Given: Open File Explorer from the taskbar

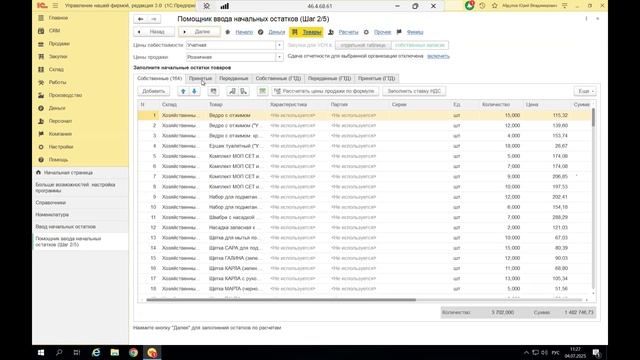Looking at the screenshot, I should point(115,353).
